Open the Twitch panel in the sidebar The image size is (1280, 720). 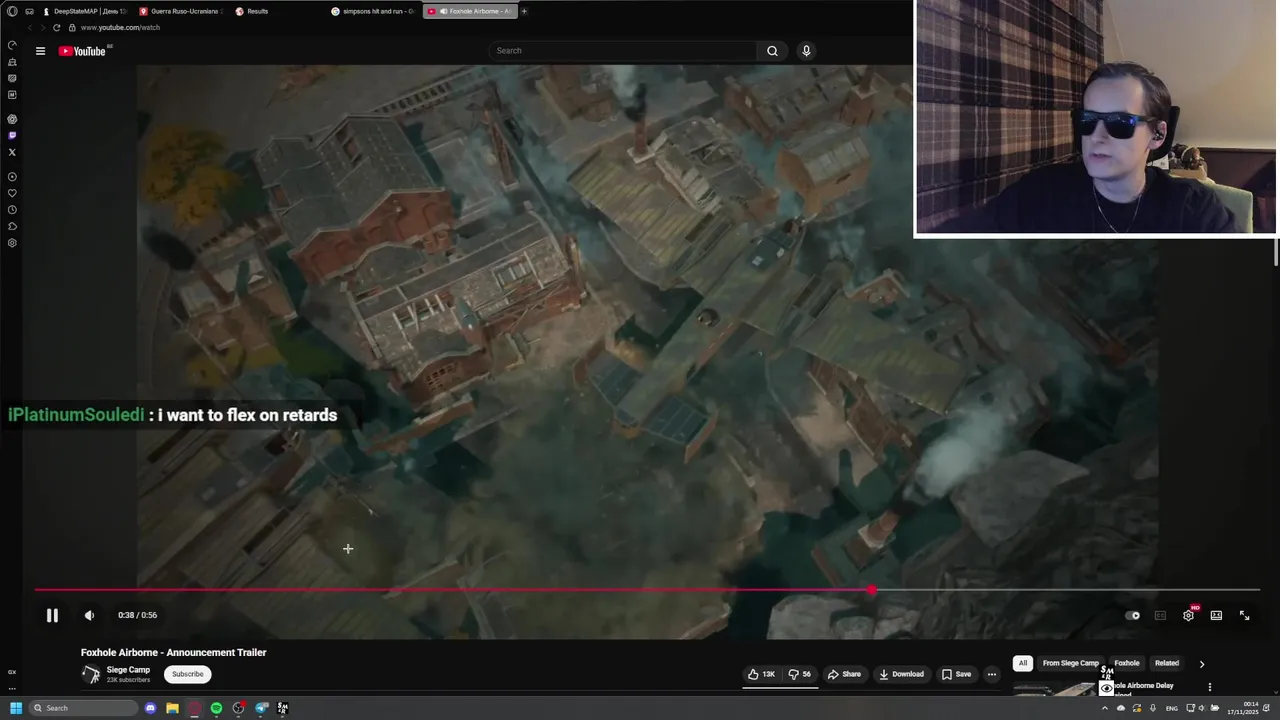click(12, 135)
